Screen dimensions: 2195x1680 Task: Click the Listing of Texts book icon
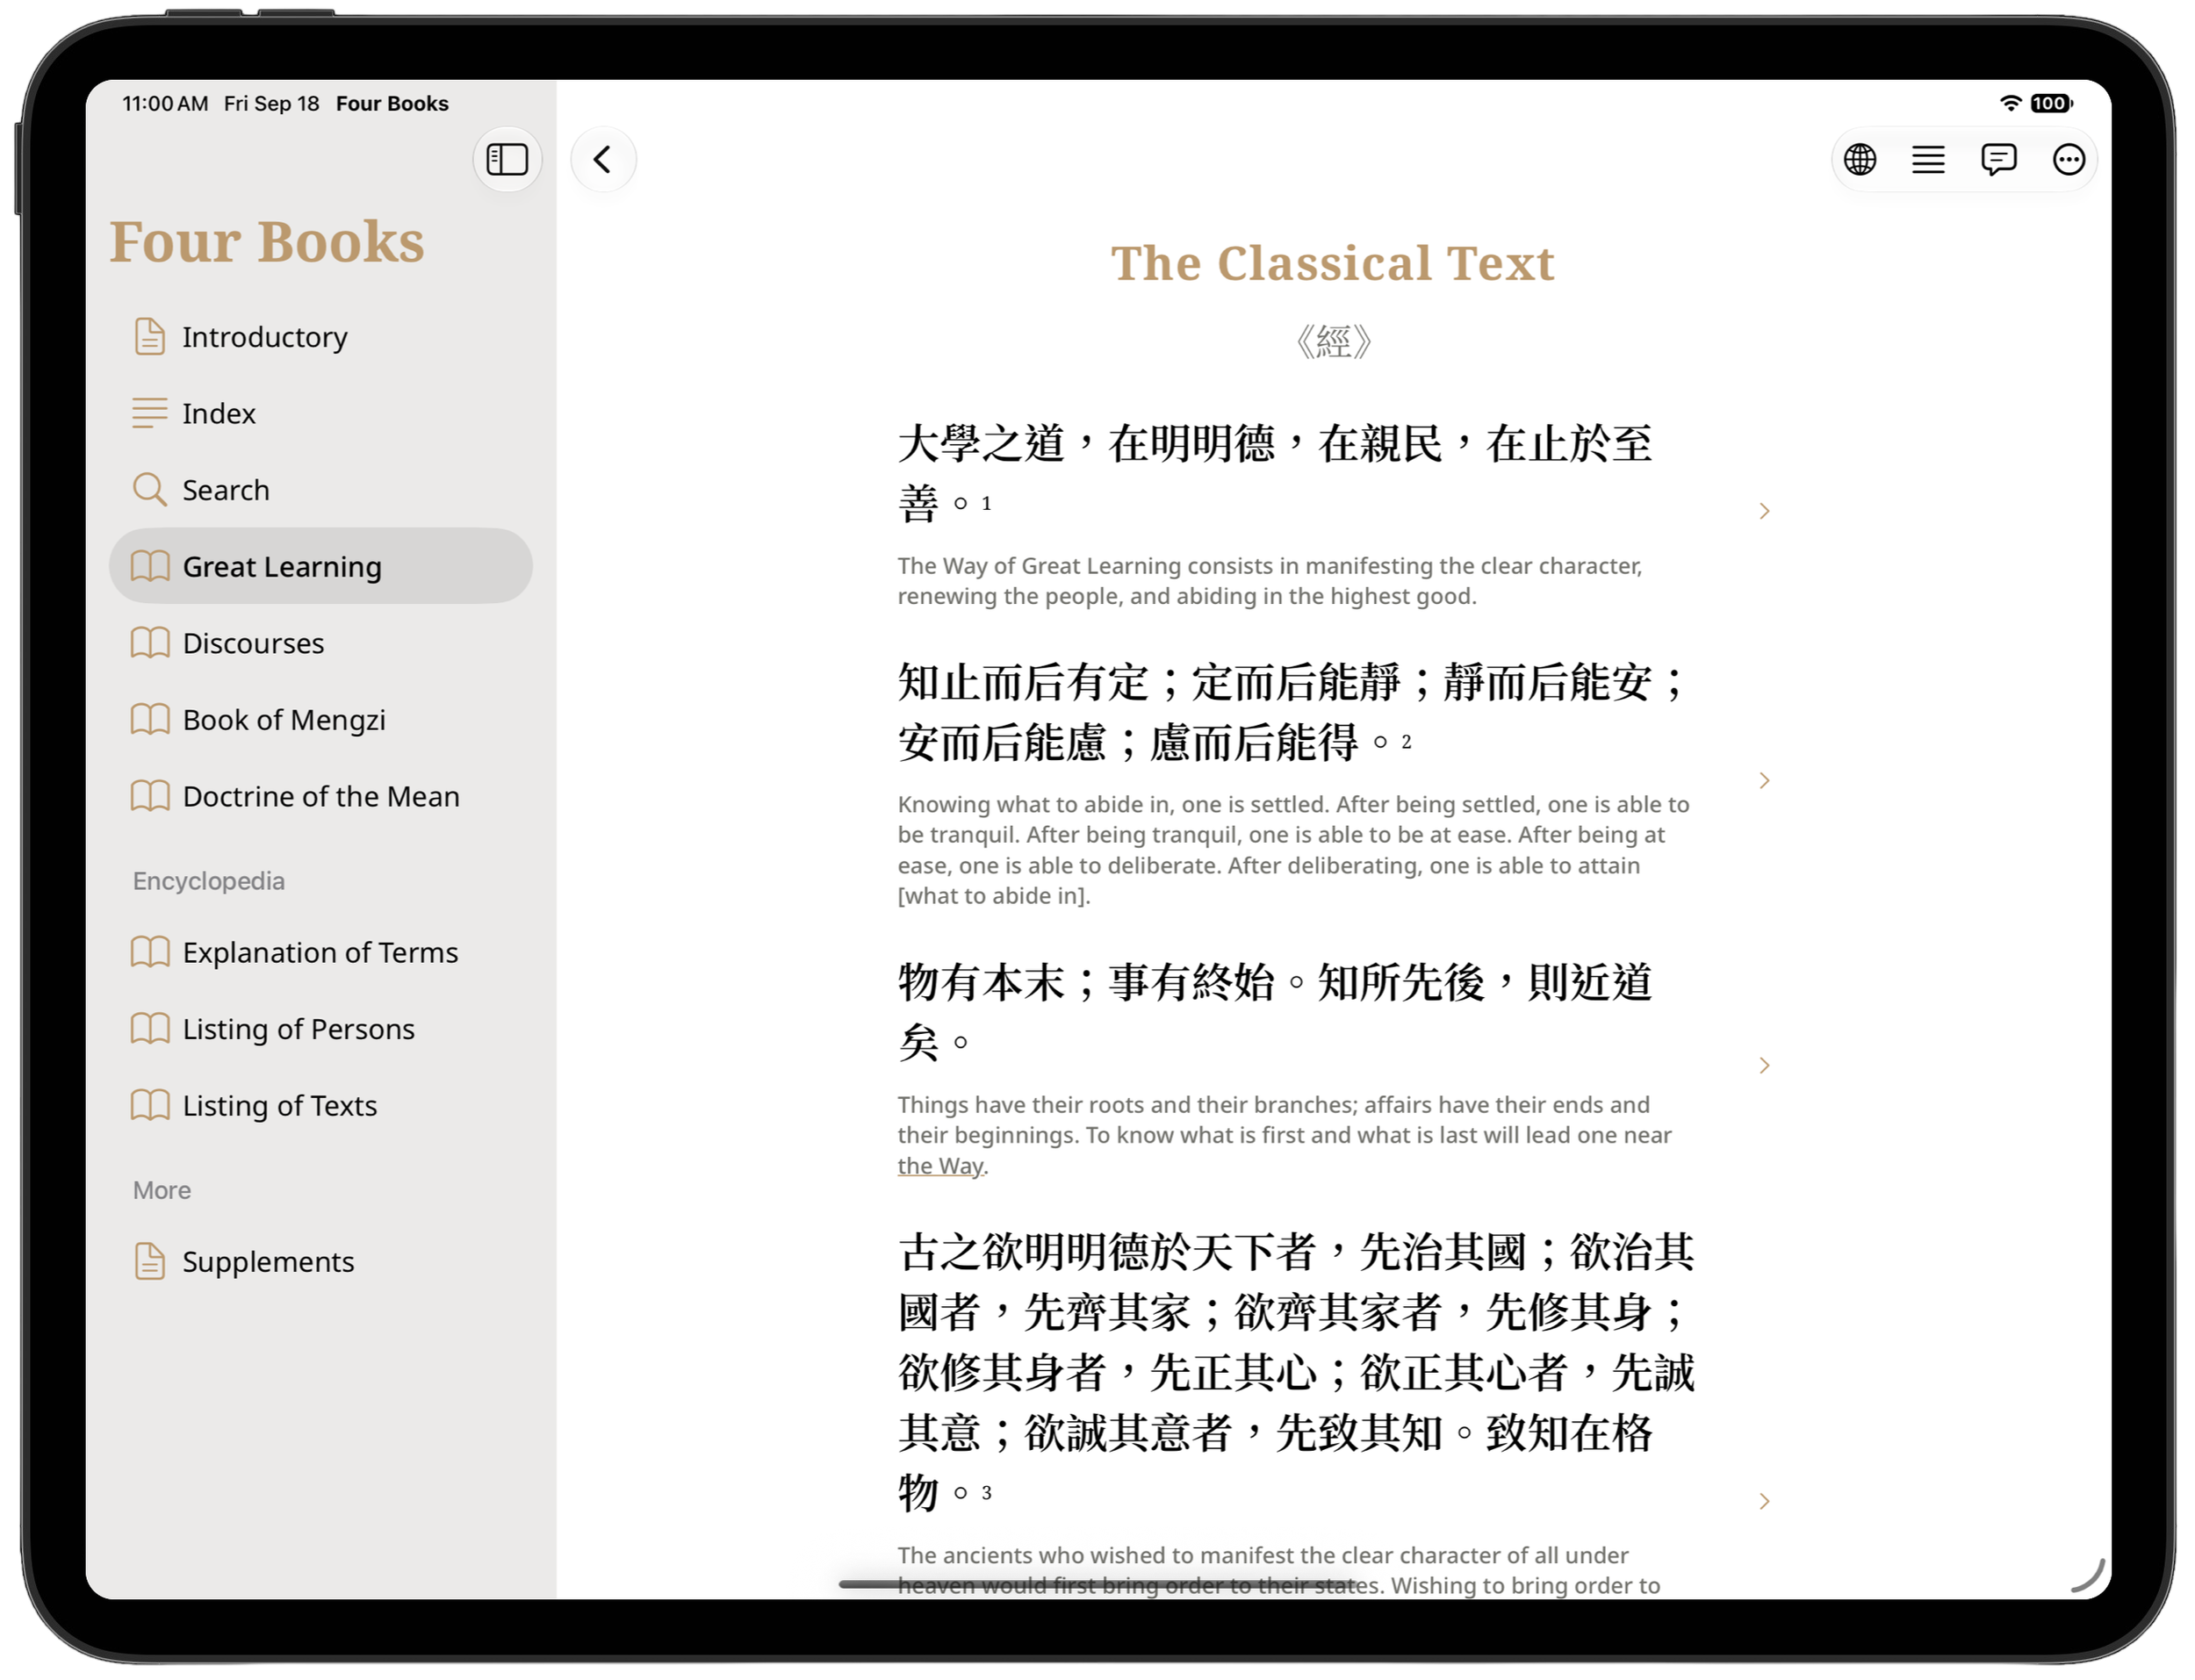(x=150, y=1107)
